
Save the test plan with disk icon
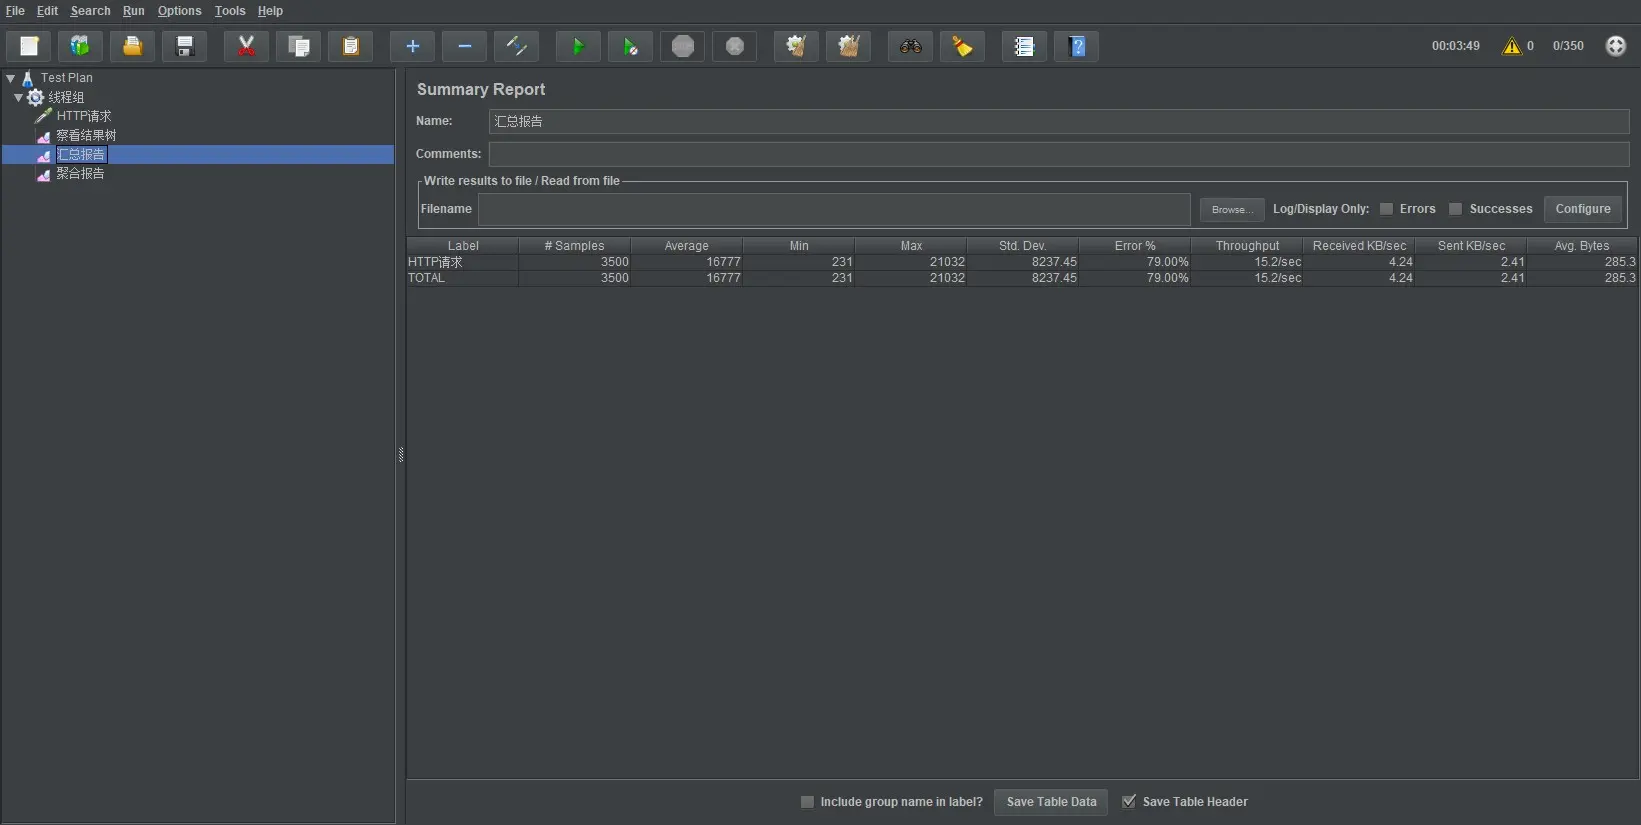pyautogui.click(x=185, y=46)
